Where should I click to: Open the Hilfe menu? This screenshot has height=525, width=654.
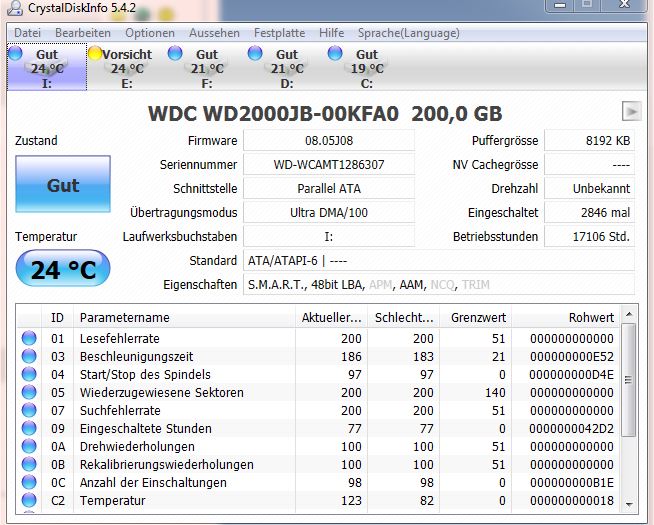point(332,33)
